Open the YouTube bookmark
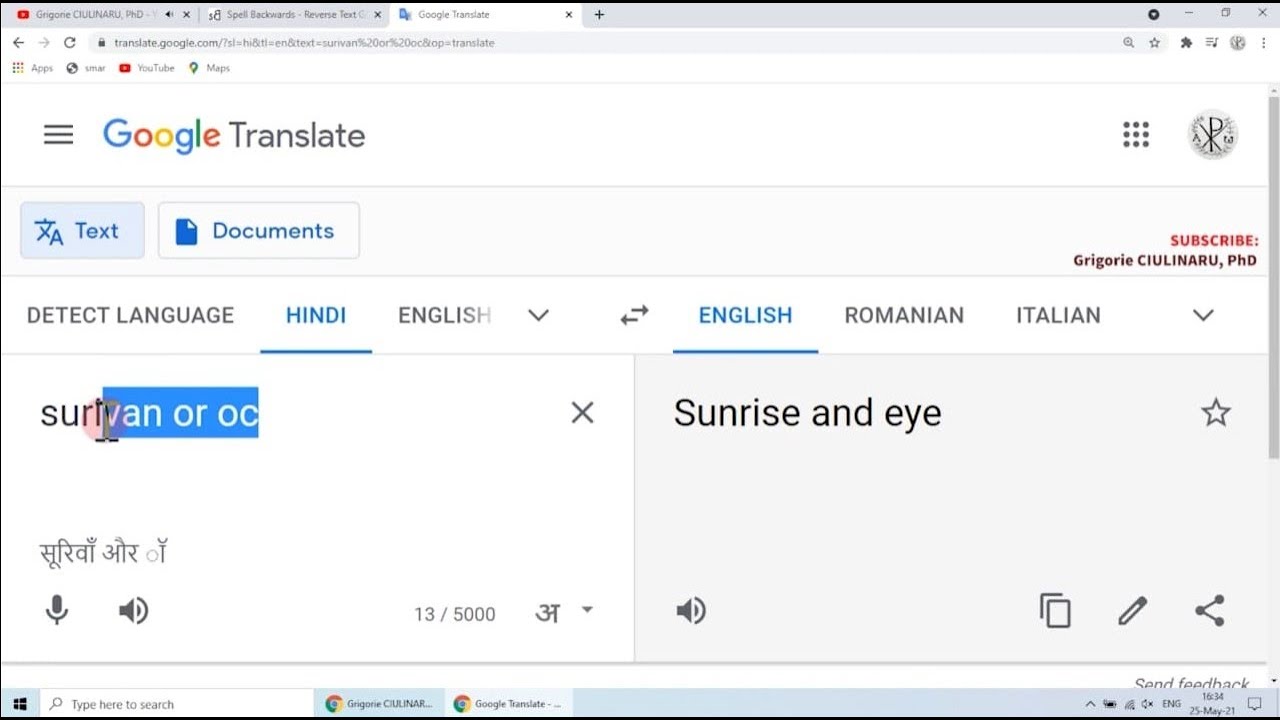Viewport: 1280px width, 720px height. 146,68
